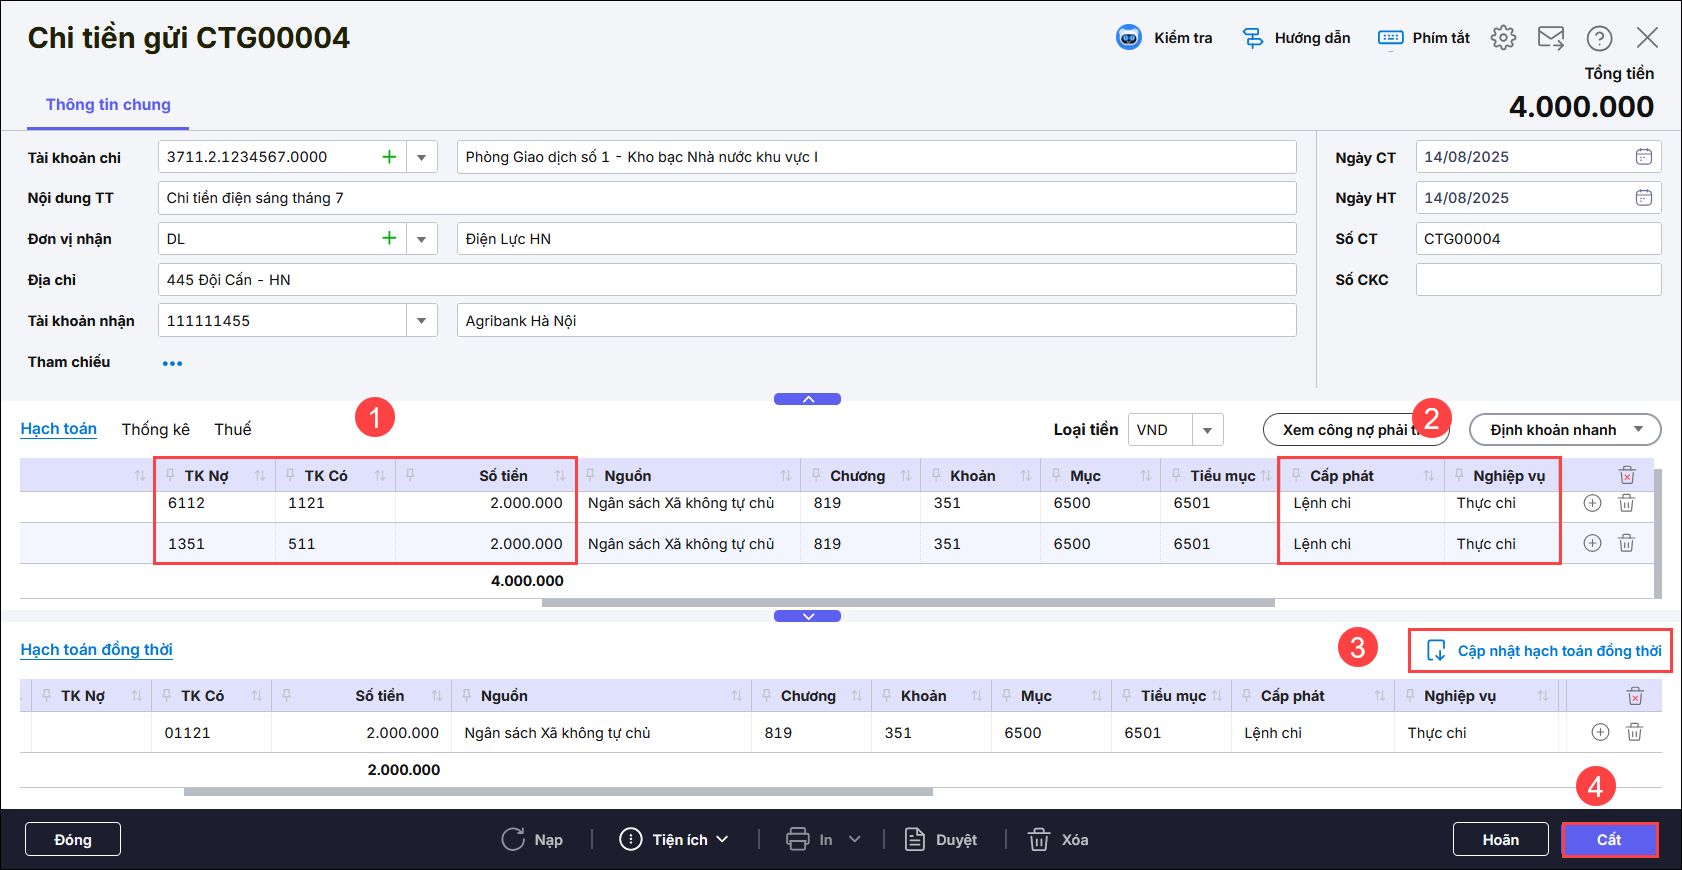The height and width of the screenshot is (870, 1682).
Task: Switch to the Thuế tab
Action: pyautogui.click(x=232, y=429)
